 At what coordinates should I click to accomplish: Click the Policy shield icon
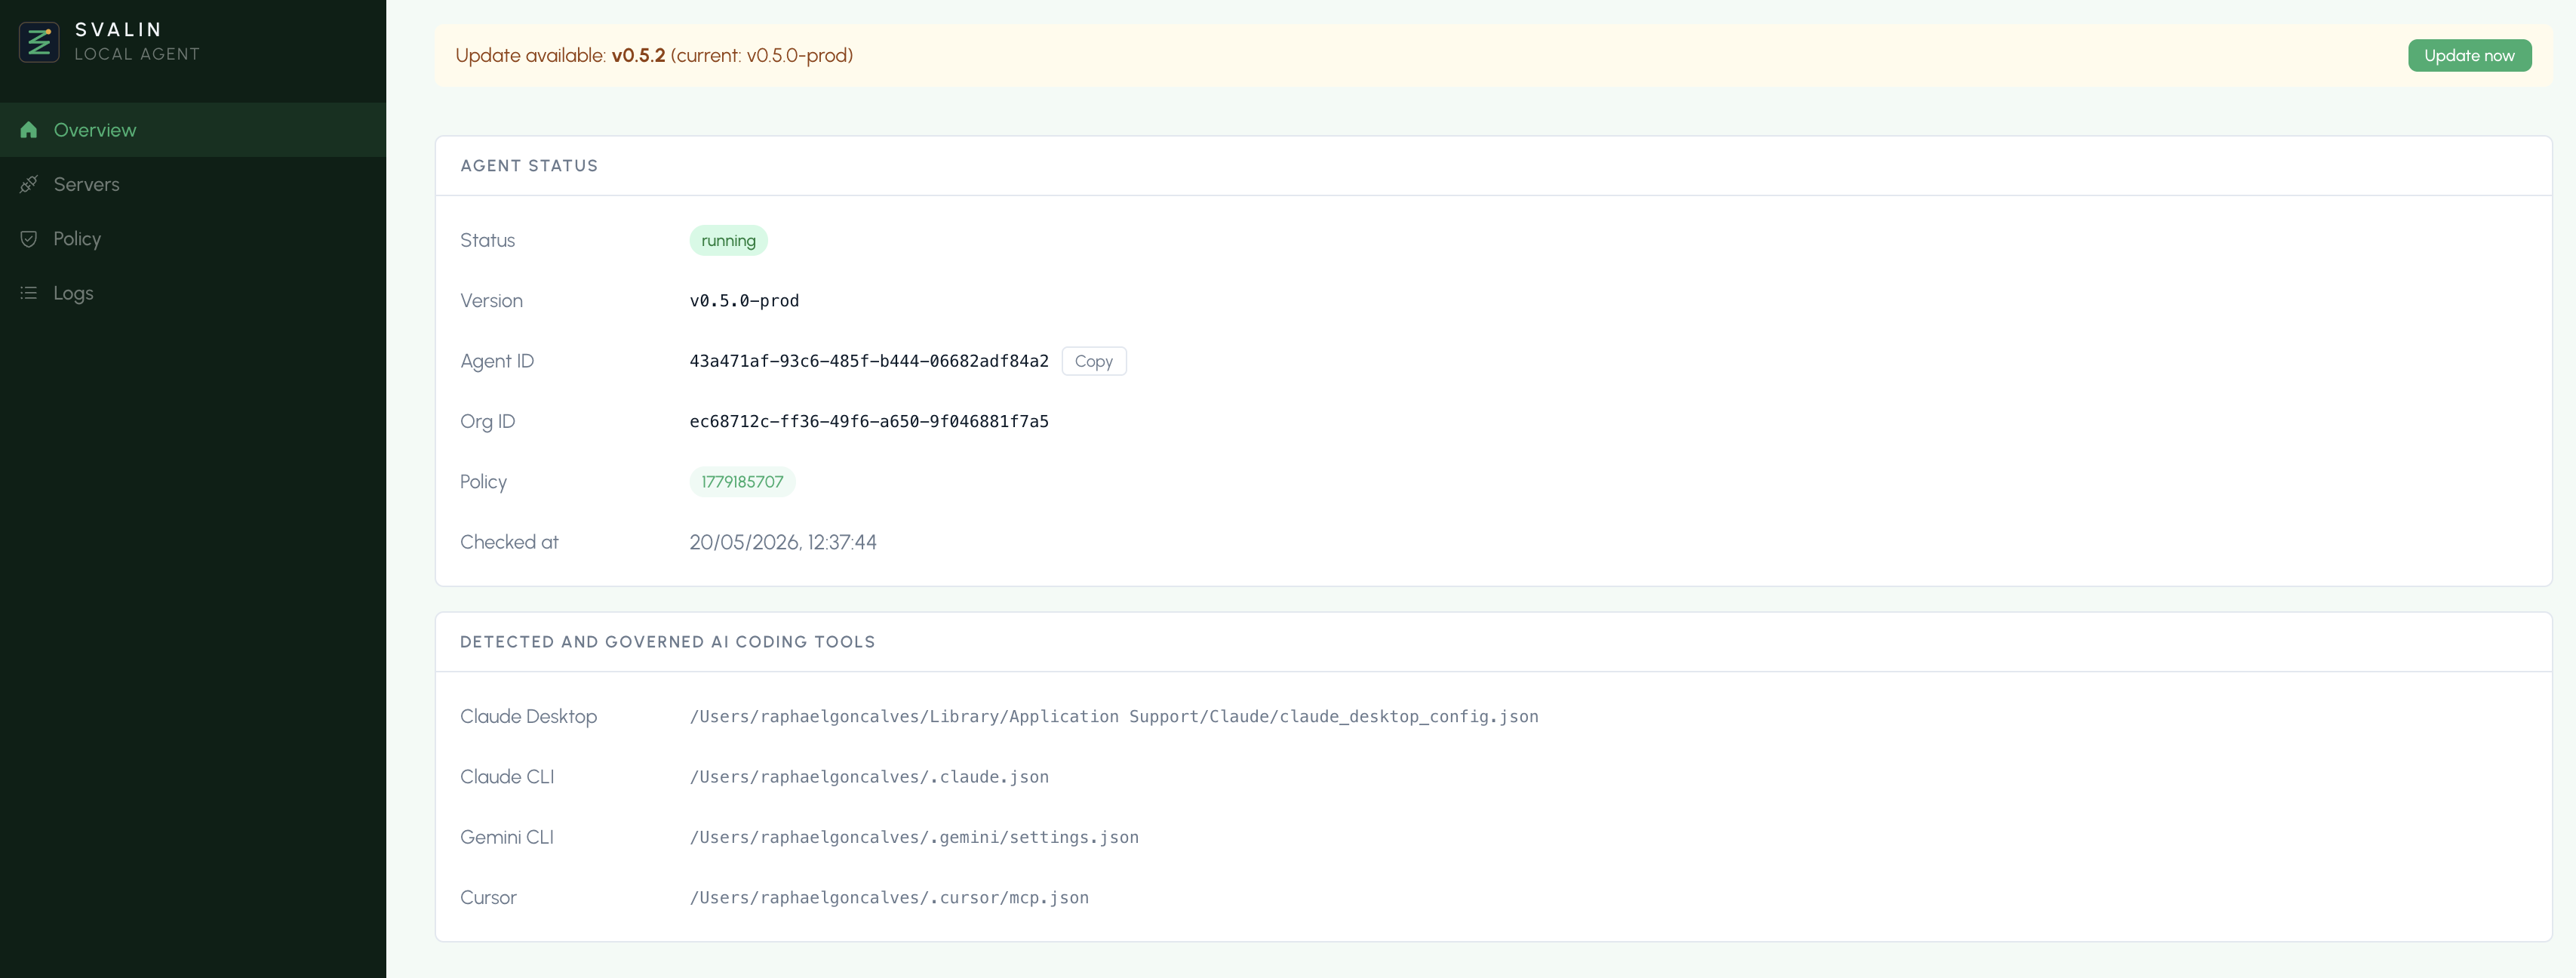(x=29, y=239)
